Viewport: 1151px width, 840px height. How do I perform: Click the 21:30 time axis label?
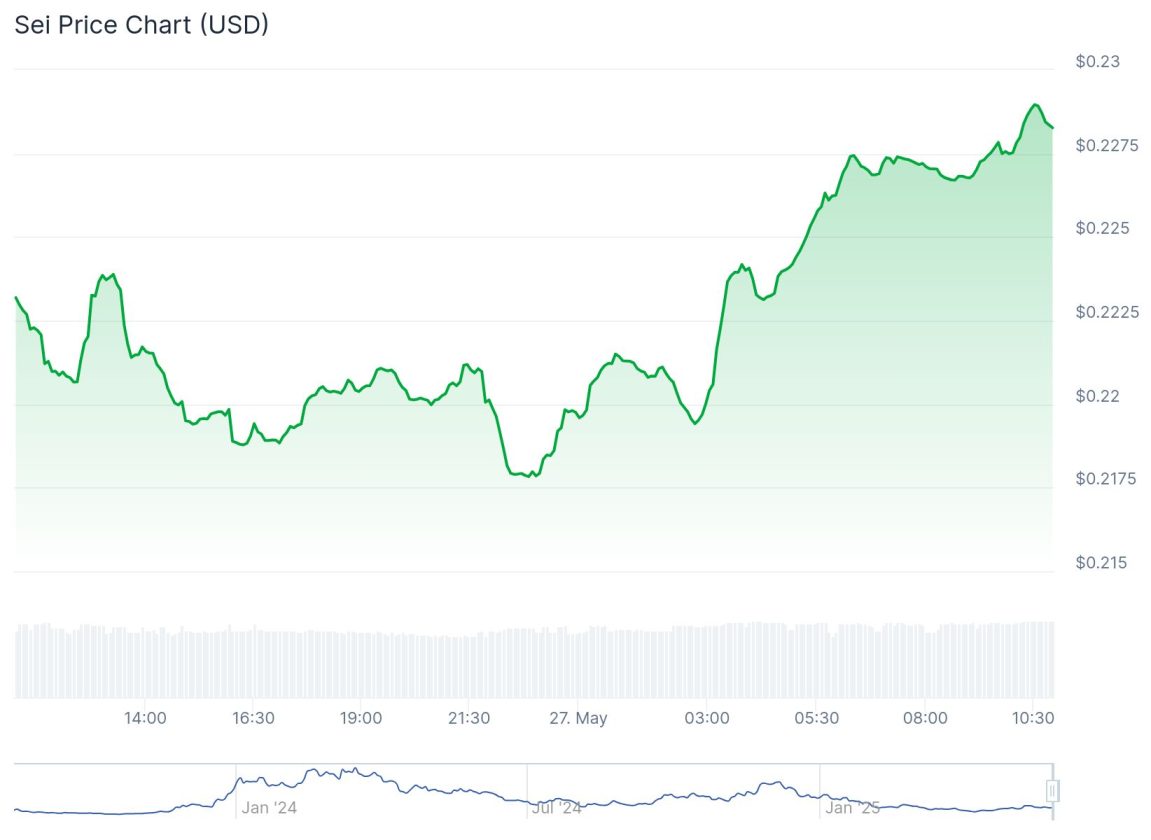tap(469, 718)
